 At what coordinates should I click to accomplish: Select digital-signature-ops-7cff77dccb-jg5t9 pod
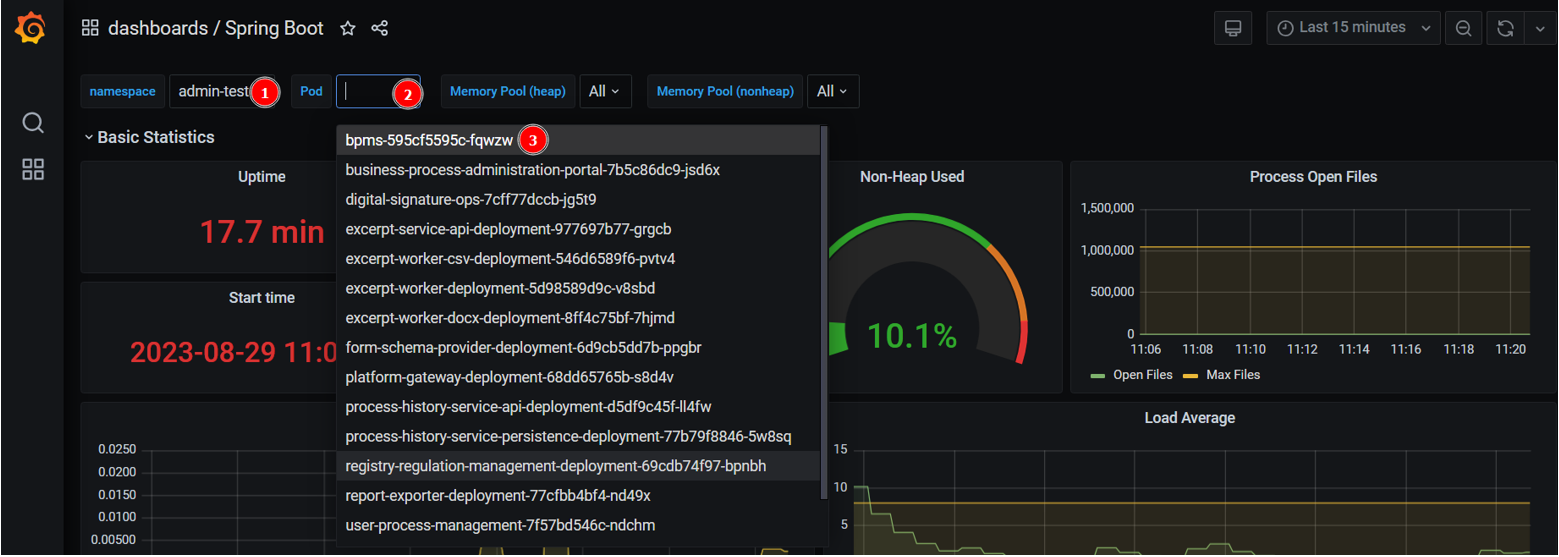(x=578, y=200)
